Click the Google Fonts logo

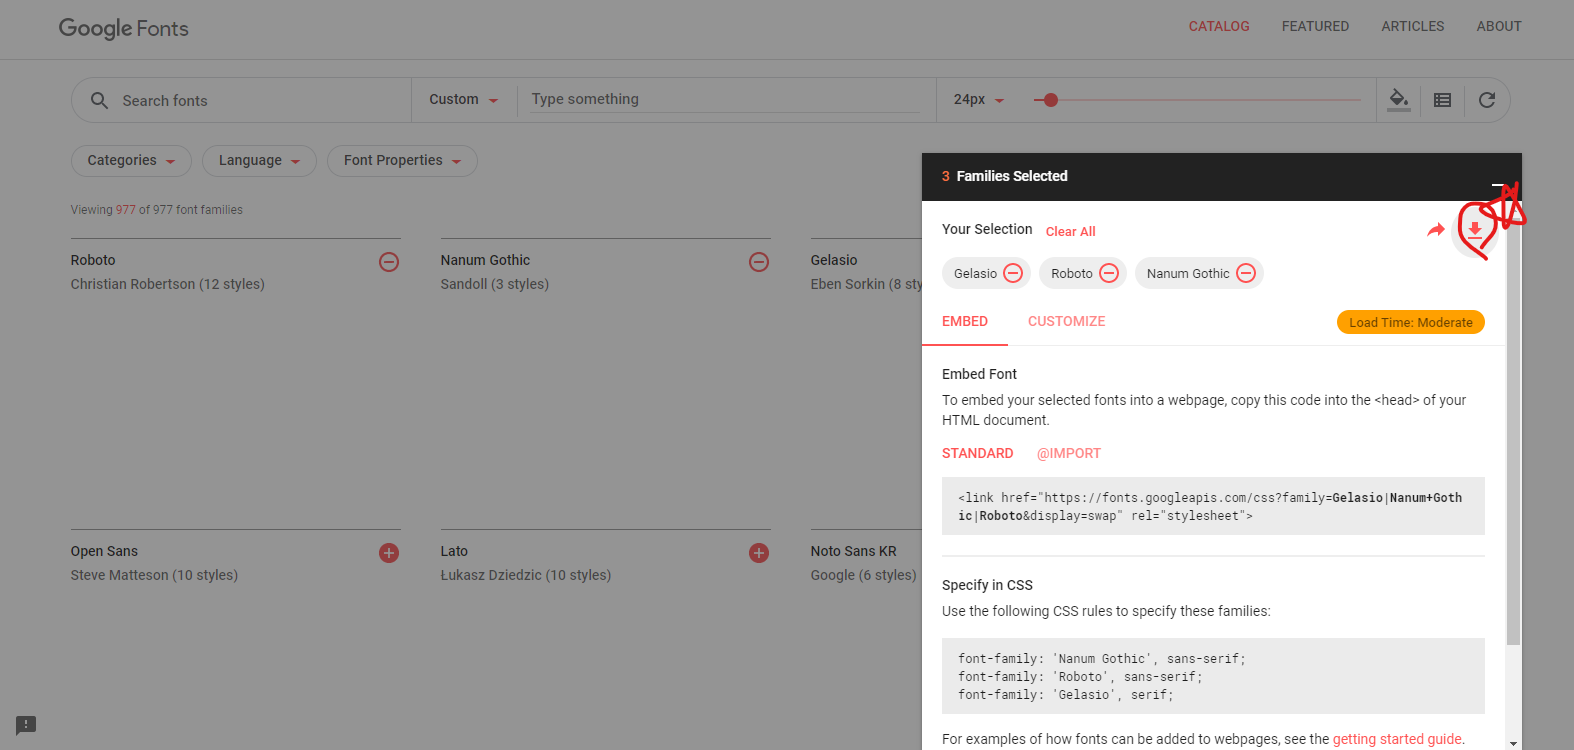point(123,29)
